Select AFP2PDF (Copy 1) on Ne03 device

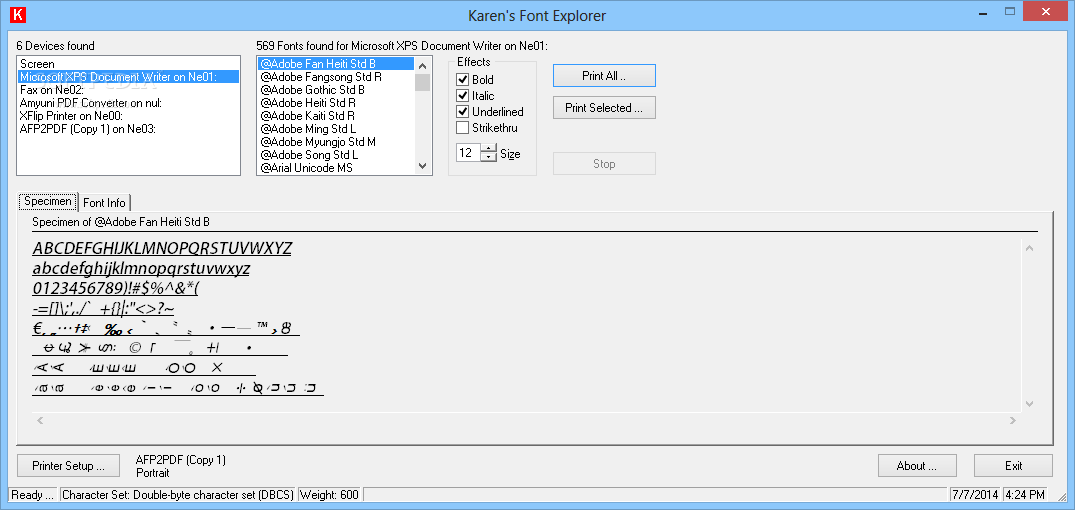(128, 129)
